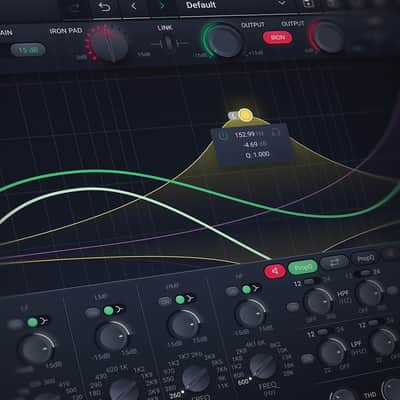400x400 pixels.
Task: Click the small handle beside yellow node
Action: pyautogui.click(x=232, y=116)
